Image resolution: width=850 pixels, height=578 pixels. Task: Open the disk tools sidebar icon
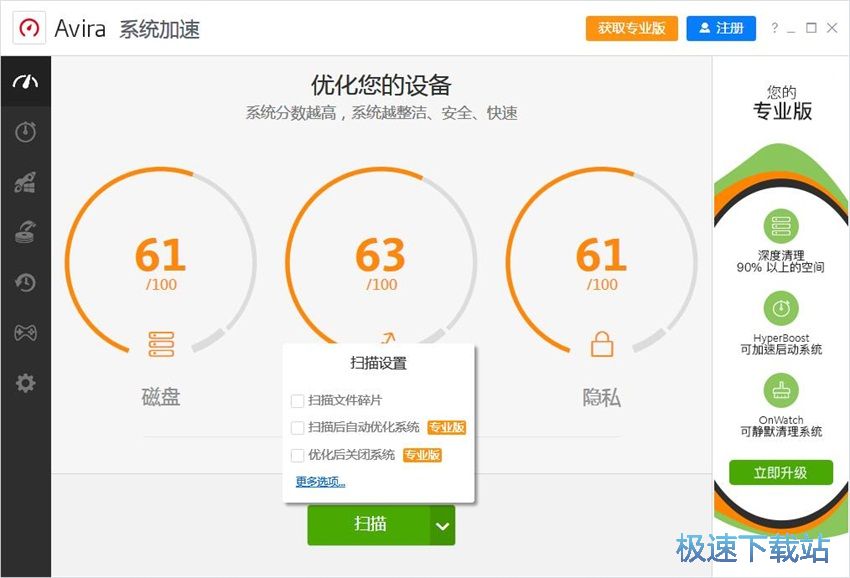click(x=25, y=232)
